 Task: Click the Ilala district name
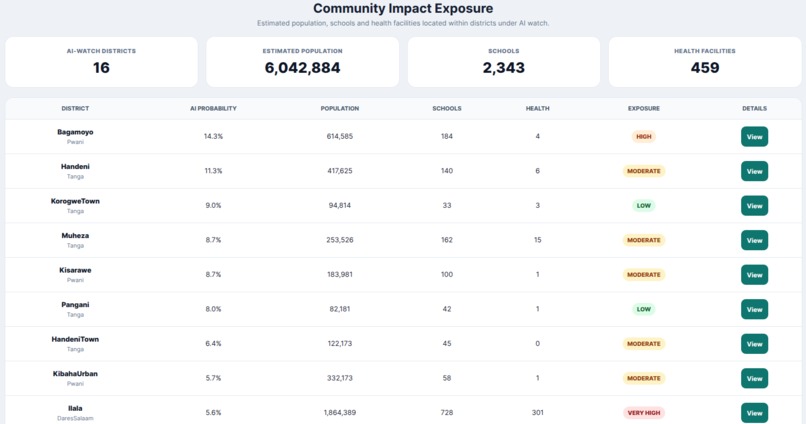click(x=75, y=408)
